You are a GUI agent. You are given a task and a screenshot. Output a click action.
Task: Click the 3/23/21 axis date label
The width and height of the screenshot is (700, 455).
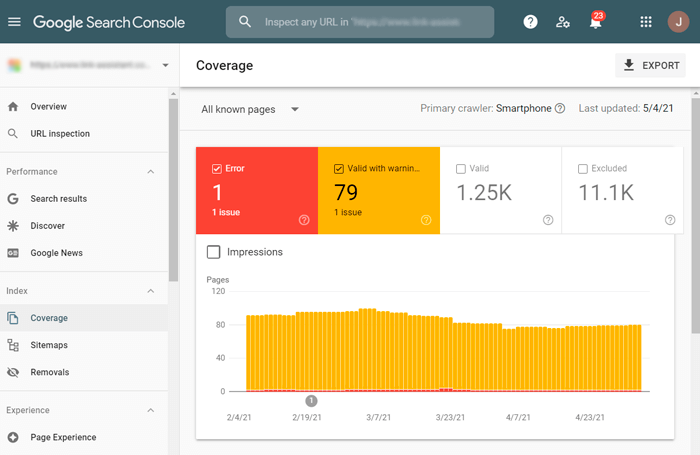click(450, 417)
